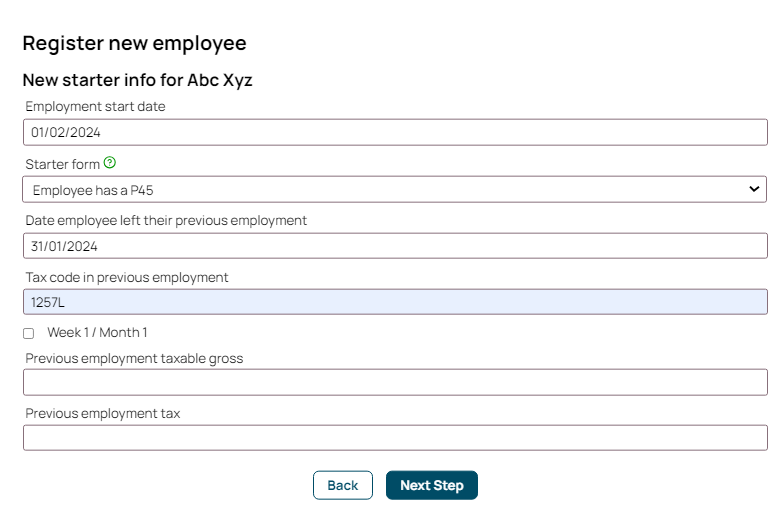Click the 'New starter info for Abc Xyz' heading
The width and height of the screenshot is (783, 520).
(x=138, y=80)
